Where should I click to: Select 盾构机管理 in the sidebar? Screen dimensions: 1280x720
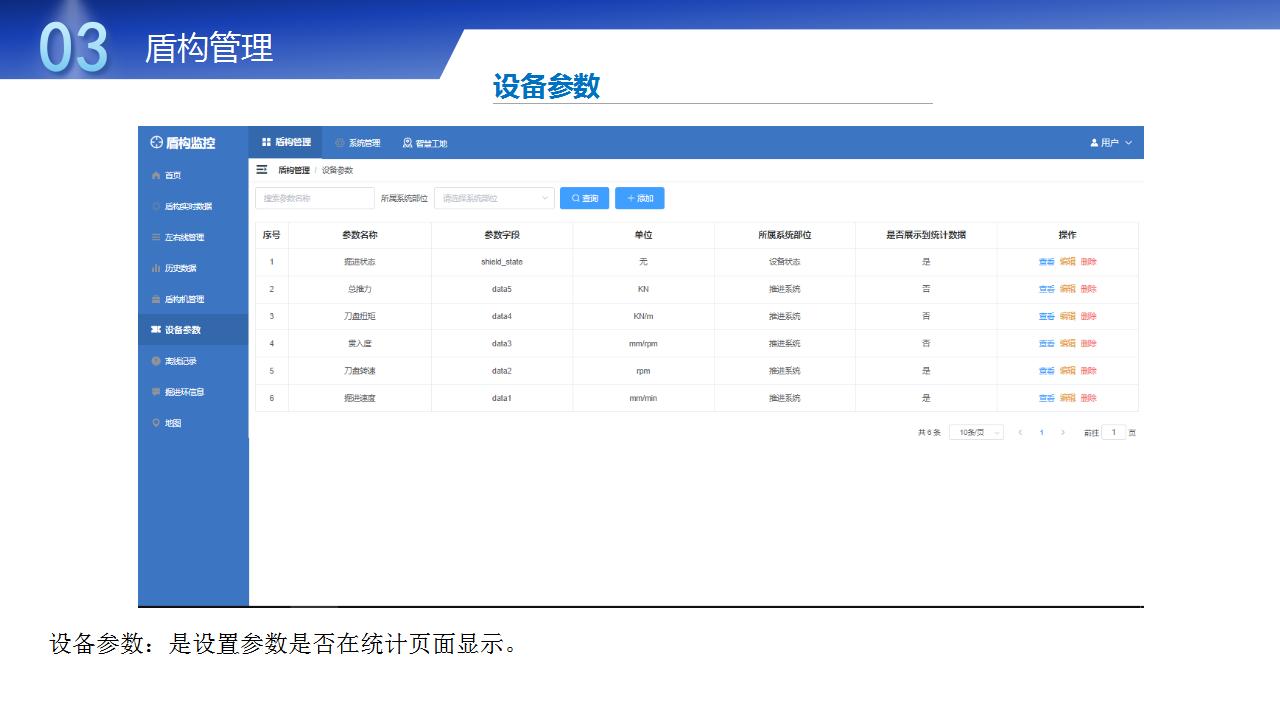(x=184, y=300)
